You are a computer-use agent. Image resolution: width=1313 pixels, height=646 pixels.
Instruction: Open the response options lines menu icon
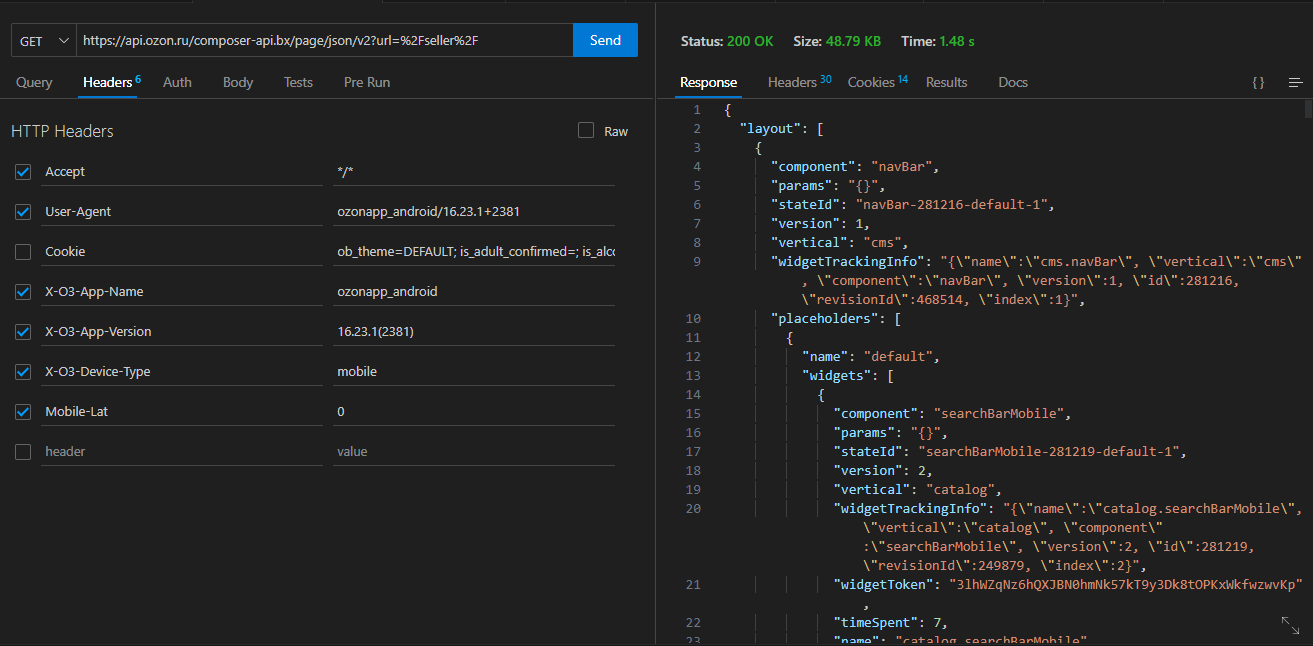coord(1295,83)
